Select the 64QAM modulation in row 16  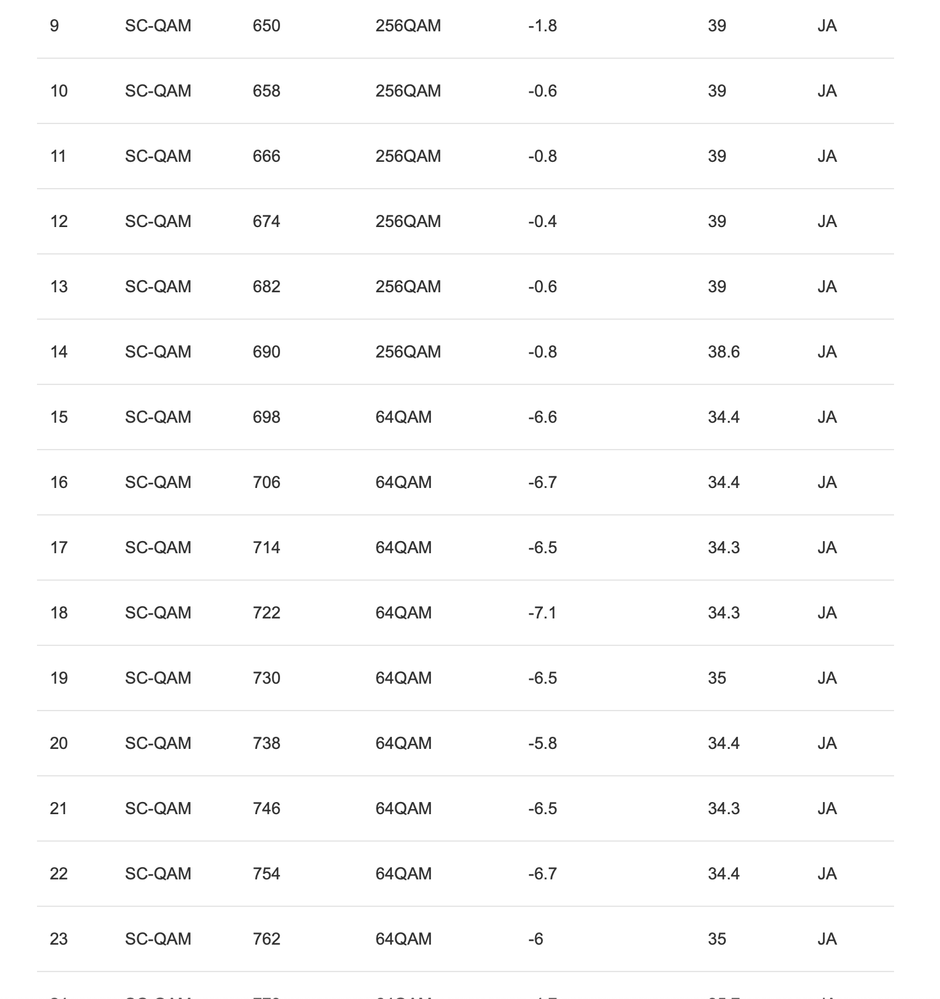[x=403, y=482]
